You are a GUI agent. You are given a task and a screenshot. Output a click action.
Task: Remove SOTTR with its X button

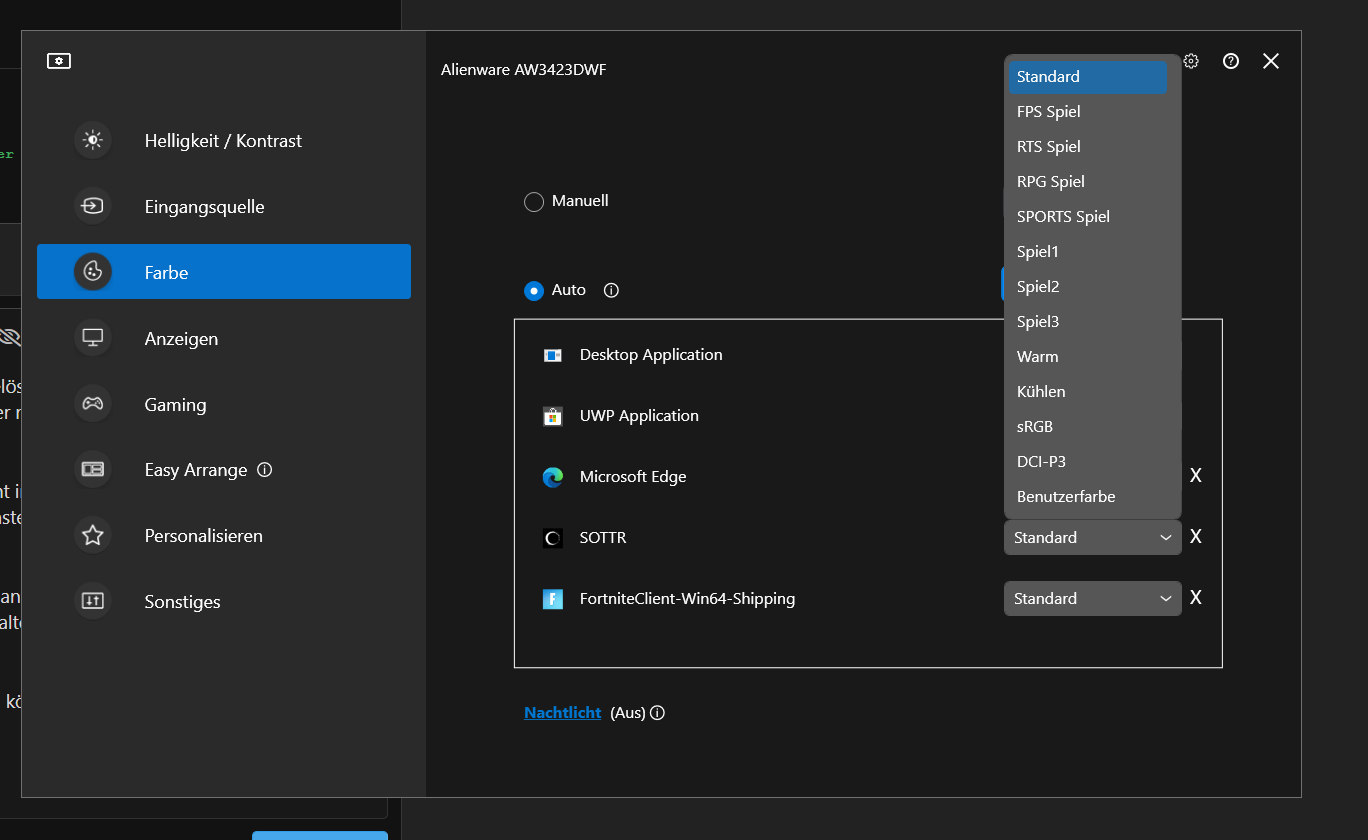1196,537
